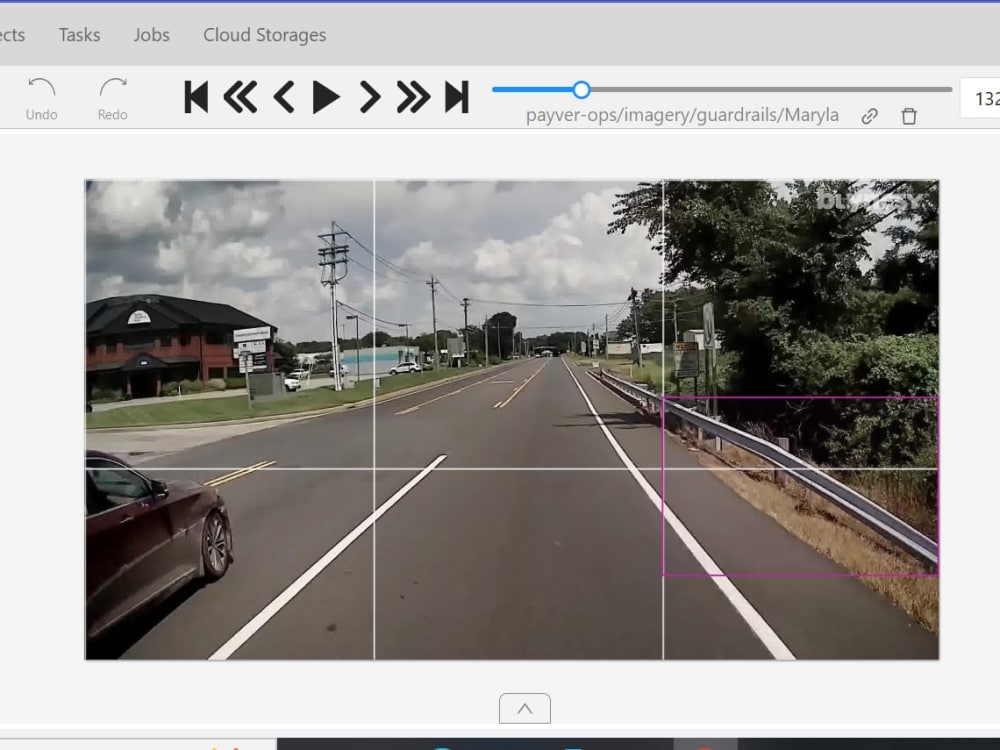Click the frame number input field
This screenshot has height=750, width=1000.
(980, 98)
